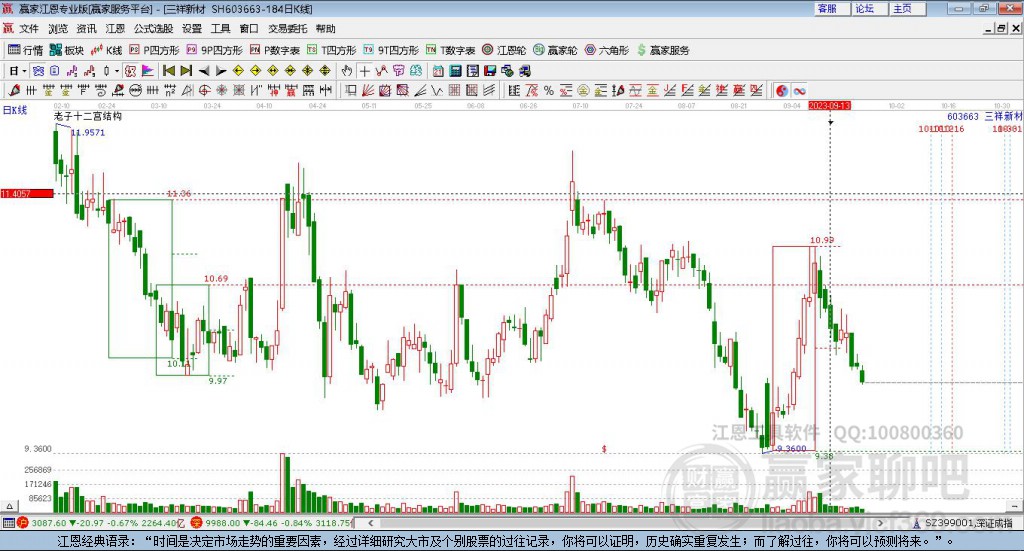Click the 深 Shenzhen index status icon
This screenshot has height=551, width=1024.
coord(197,523)
